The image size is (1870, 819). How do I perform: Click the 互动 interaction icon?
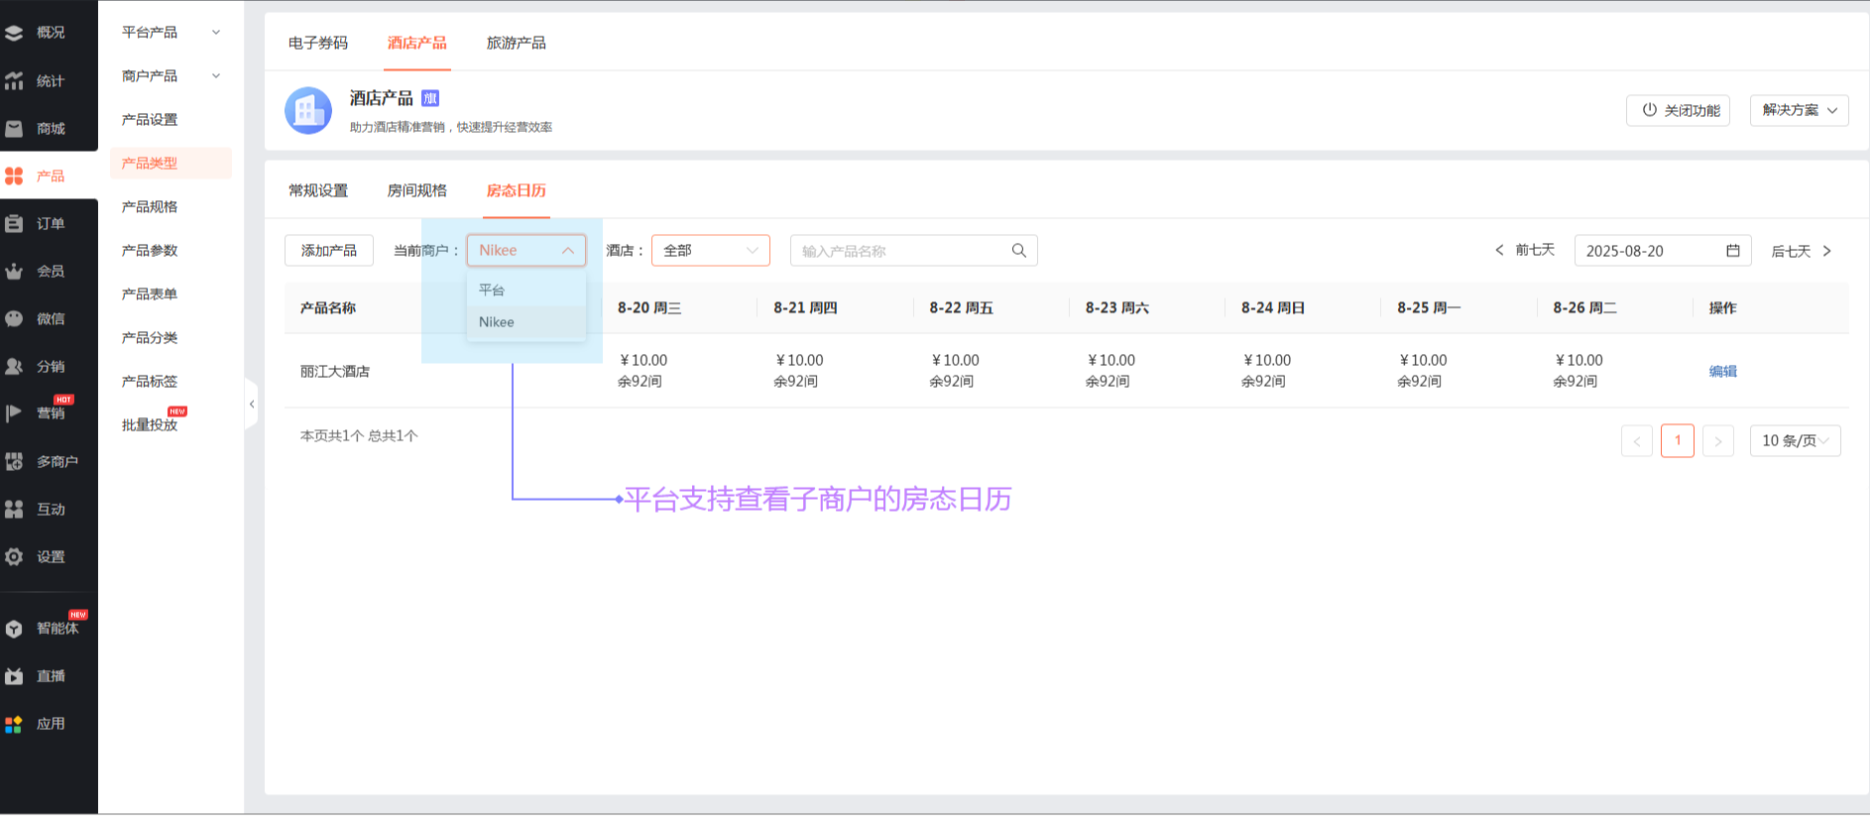(14, 509)
